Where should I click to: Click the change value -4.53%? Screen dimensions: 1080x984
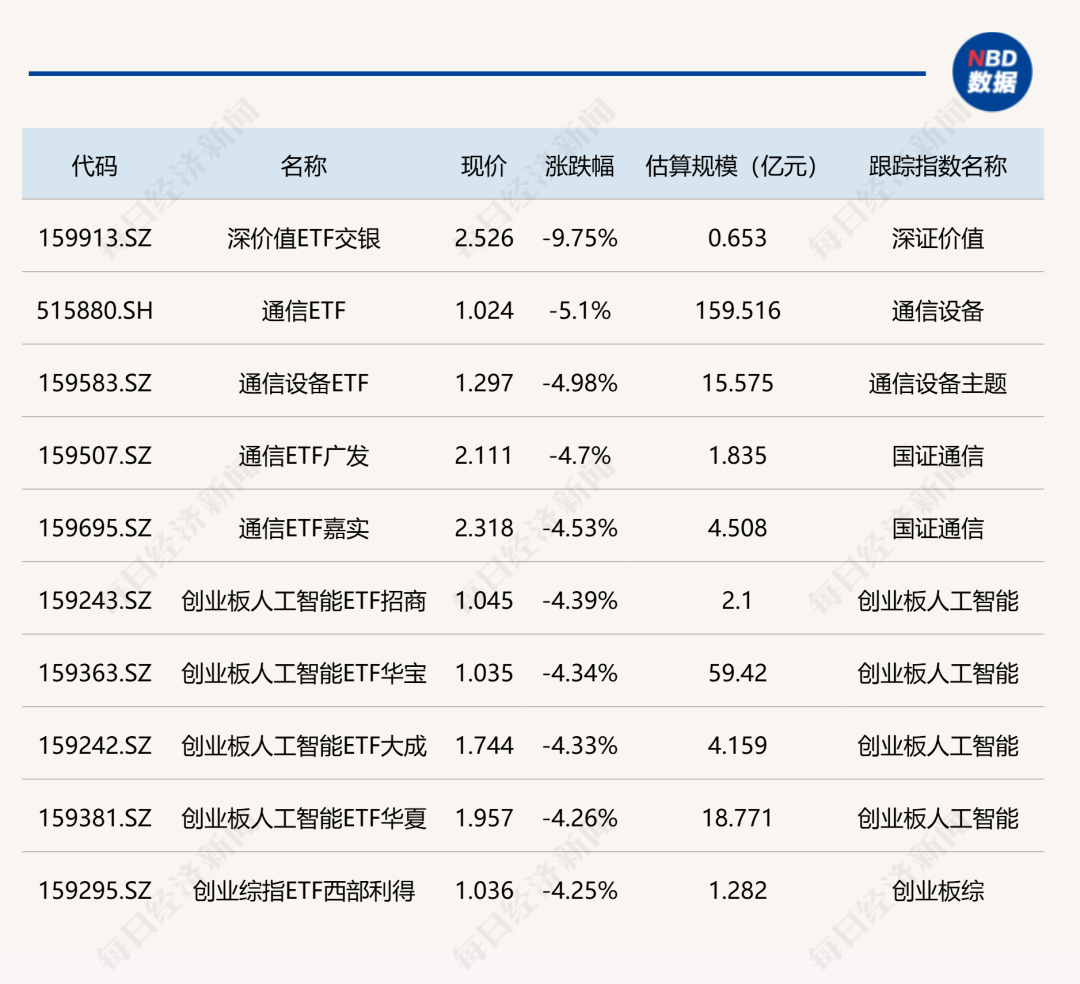(x=579, y=528)
